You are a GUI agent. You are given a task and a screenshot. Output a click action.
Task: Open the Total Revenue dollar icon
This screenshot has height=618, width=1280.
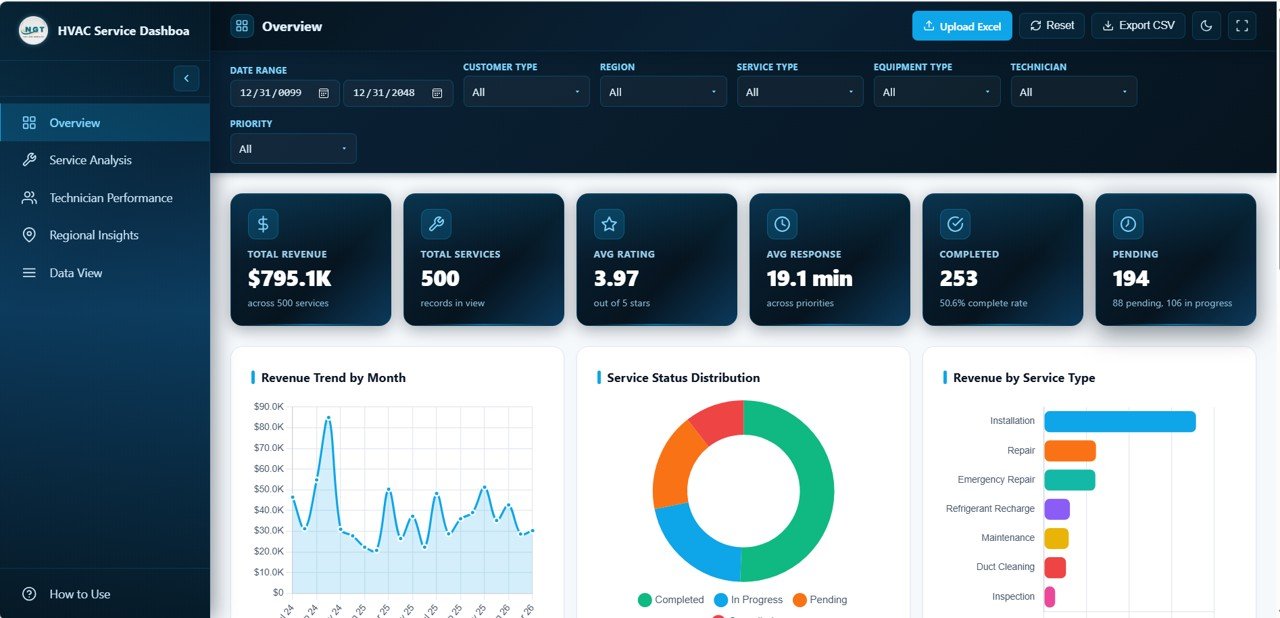[x=262, y=223]
